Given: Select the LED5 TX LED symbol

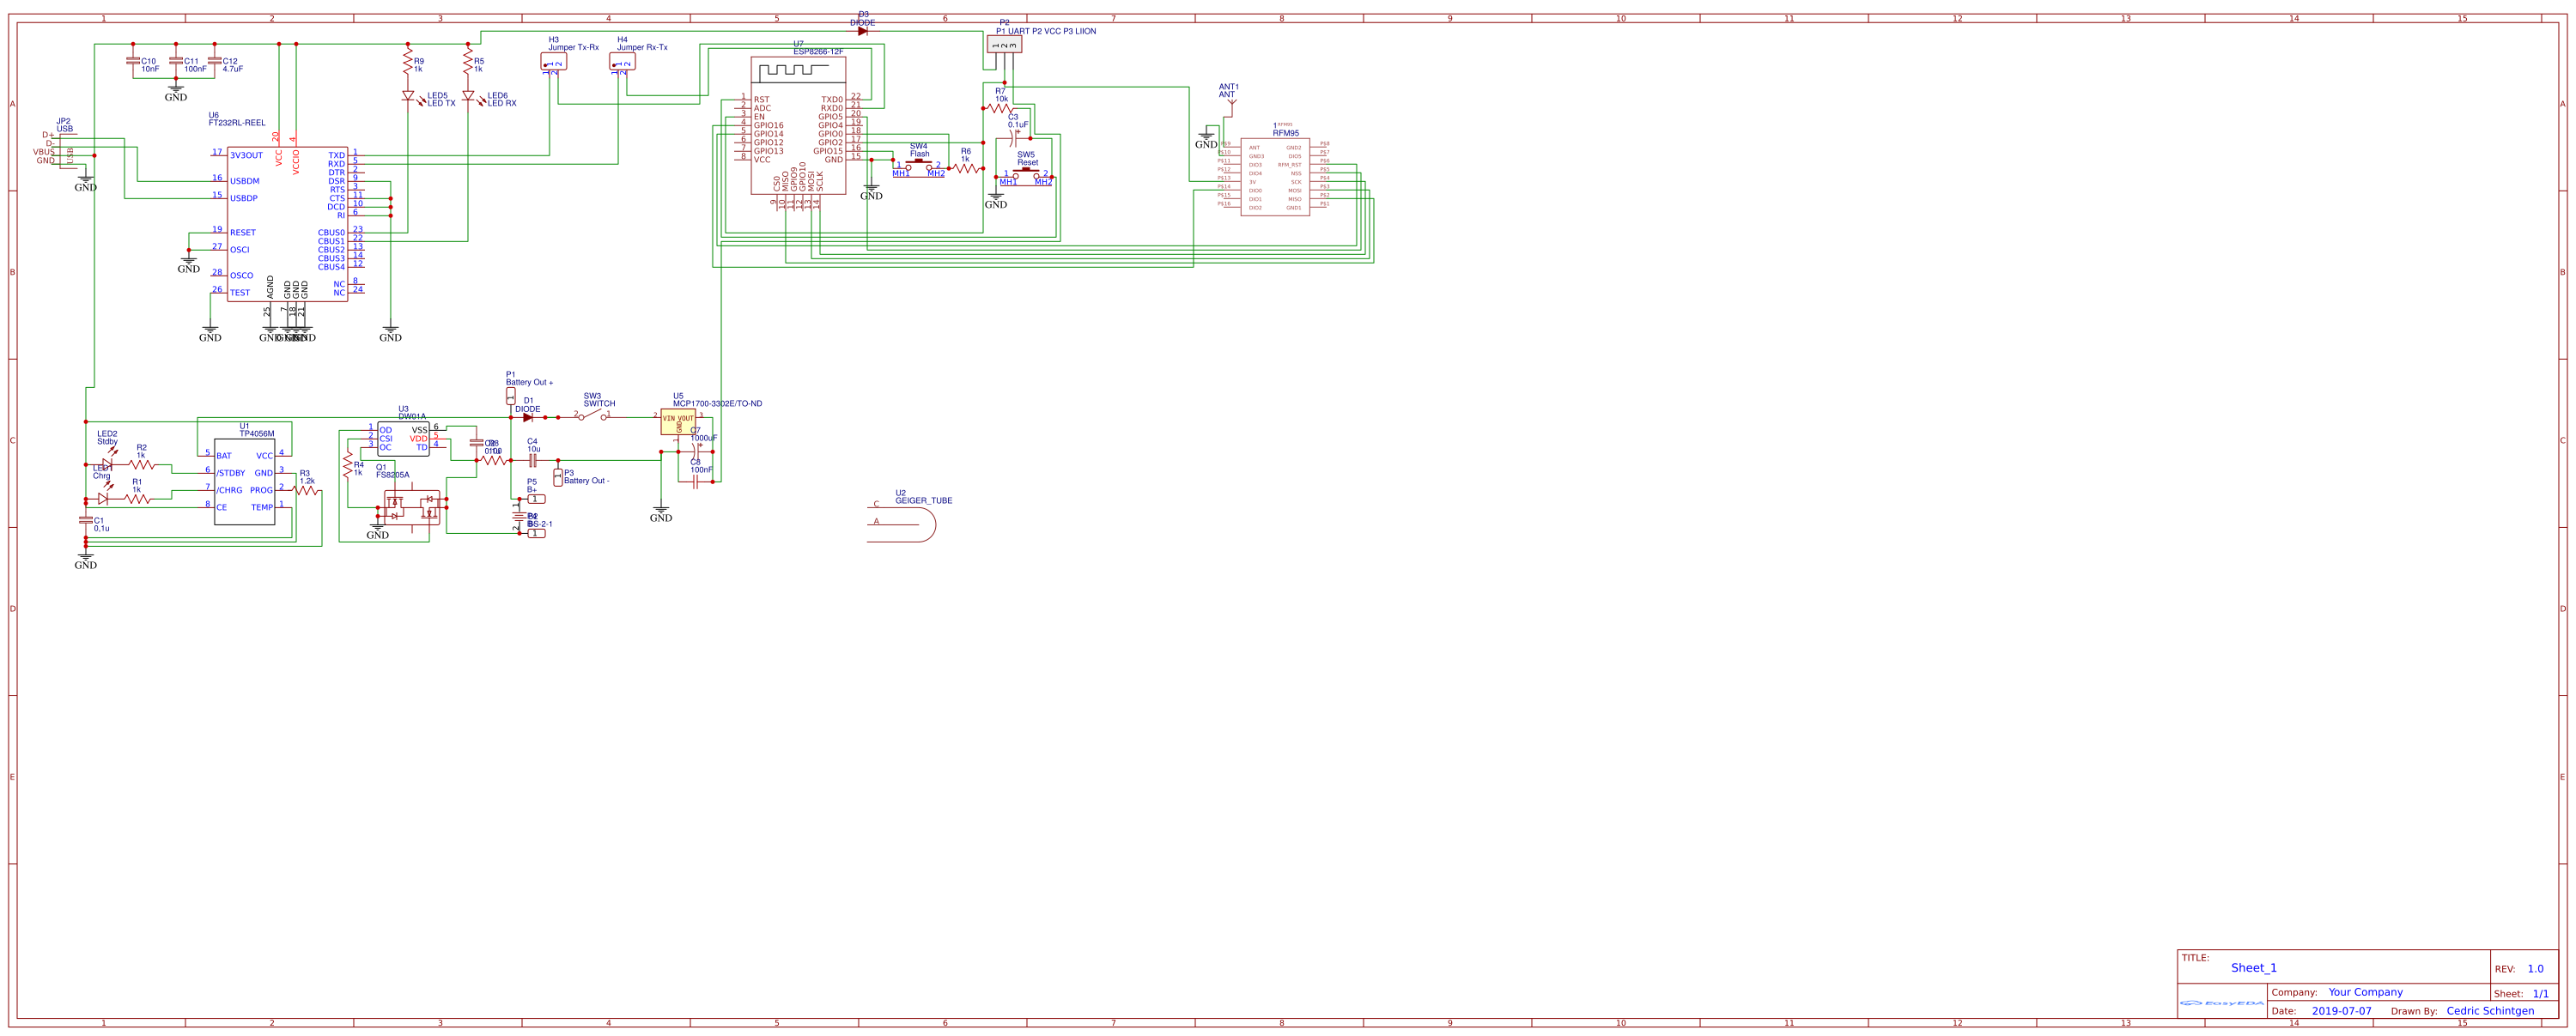Looking at the screenshot, I should (408, 97).
